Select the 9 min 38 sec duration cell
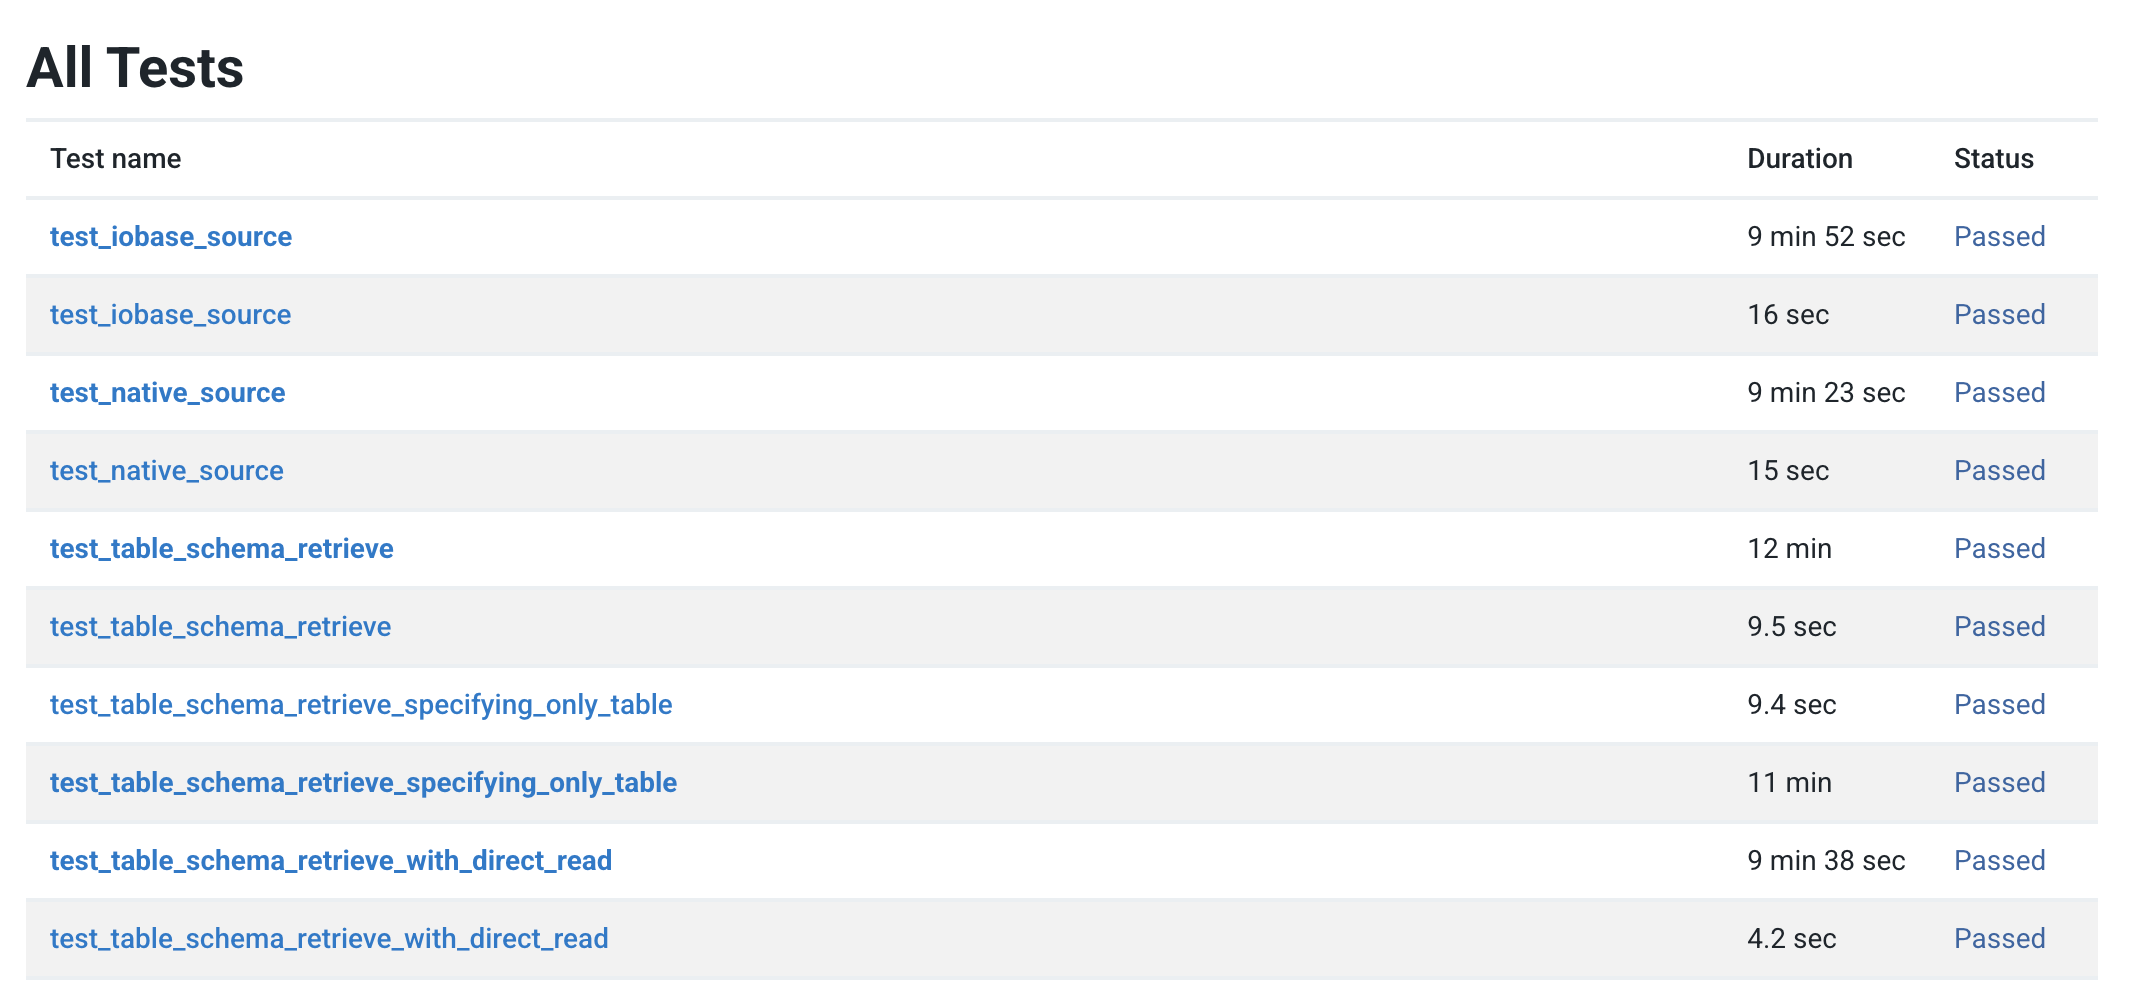The height and width of the screenshot is (1006, 2140). tap(1826, 861)
